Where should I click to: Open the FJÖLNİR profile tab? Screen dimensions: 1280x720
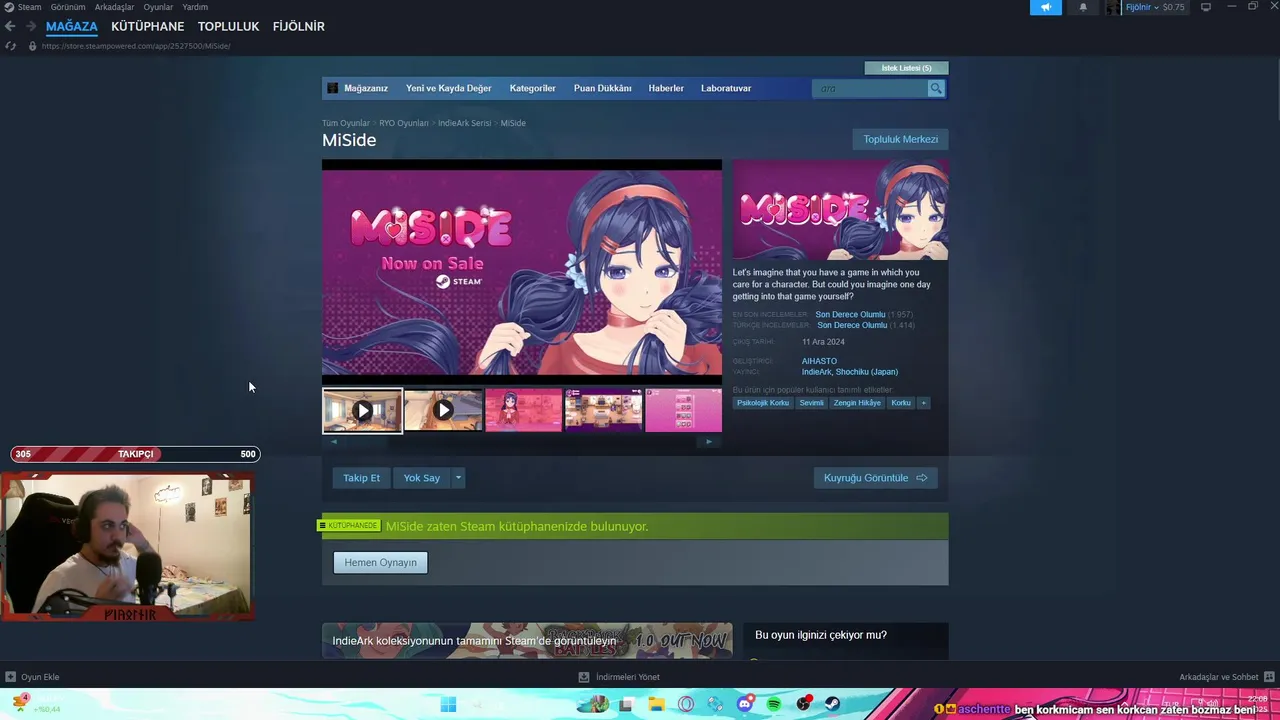[299, 26]
